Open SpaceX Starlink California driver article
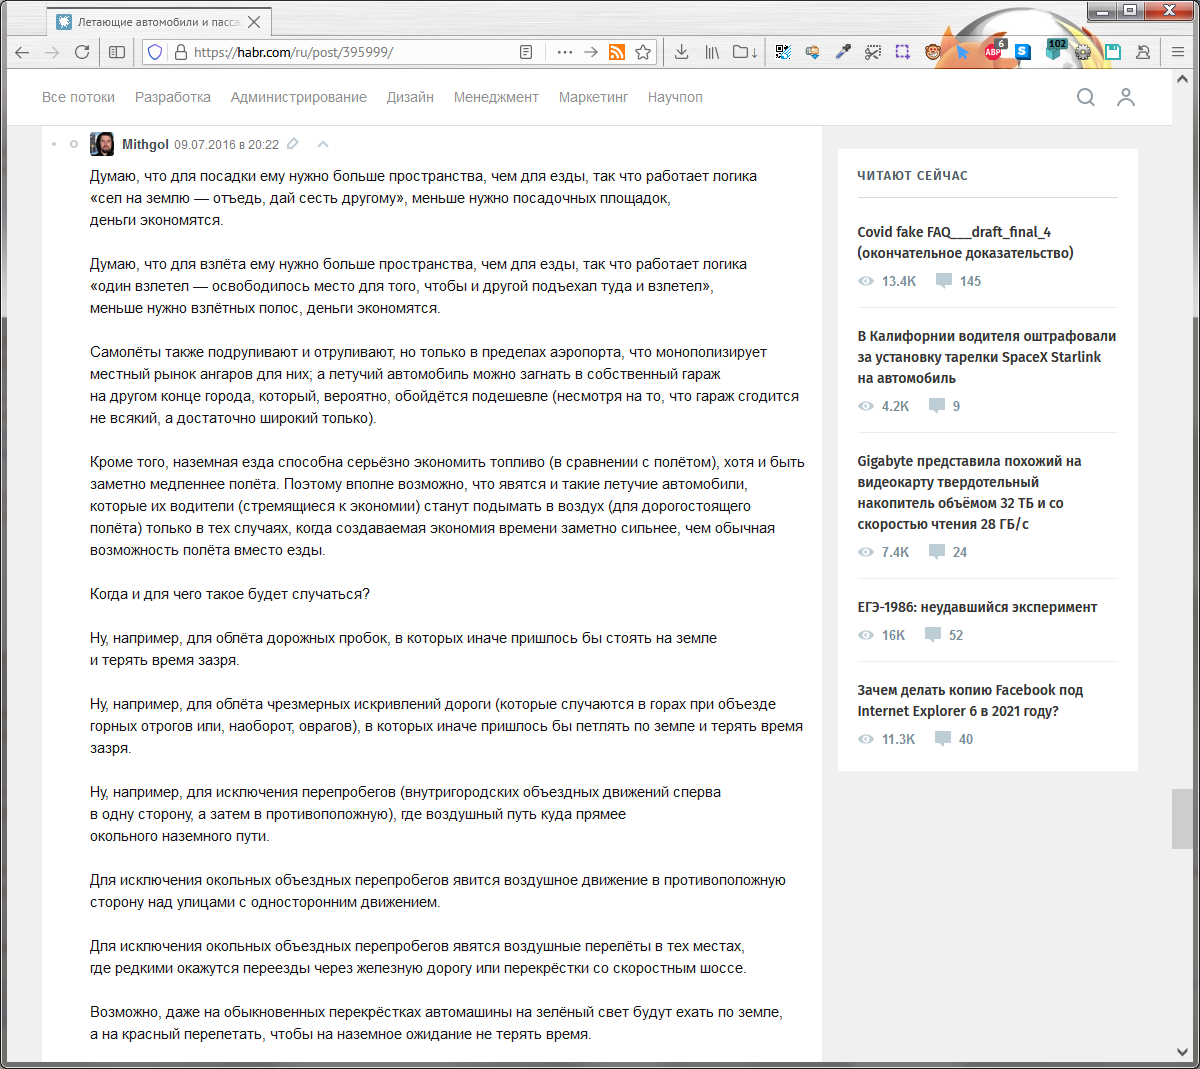The width and height of the screenshot is (1200, 1069). point(986,357)
